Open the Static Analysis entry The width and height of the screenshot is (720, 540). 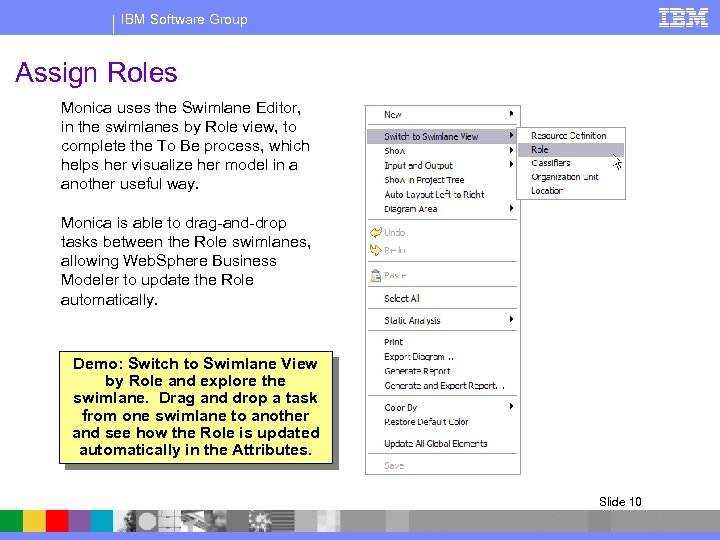click(x=443, y=321)
